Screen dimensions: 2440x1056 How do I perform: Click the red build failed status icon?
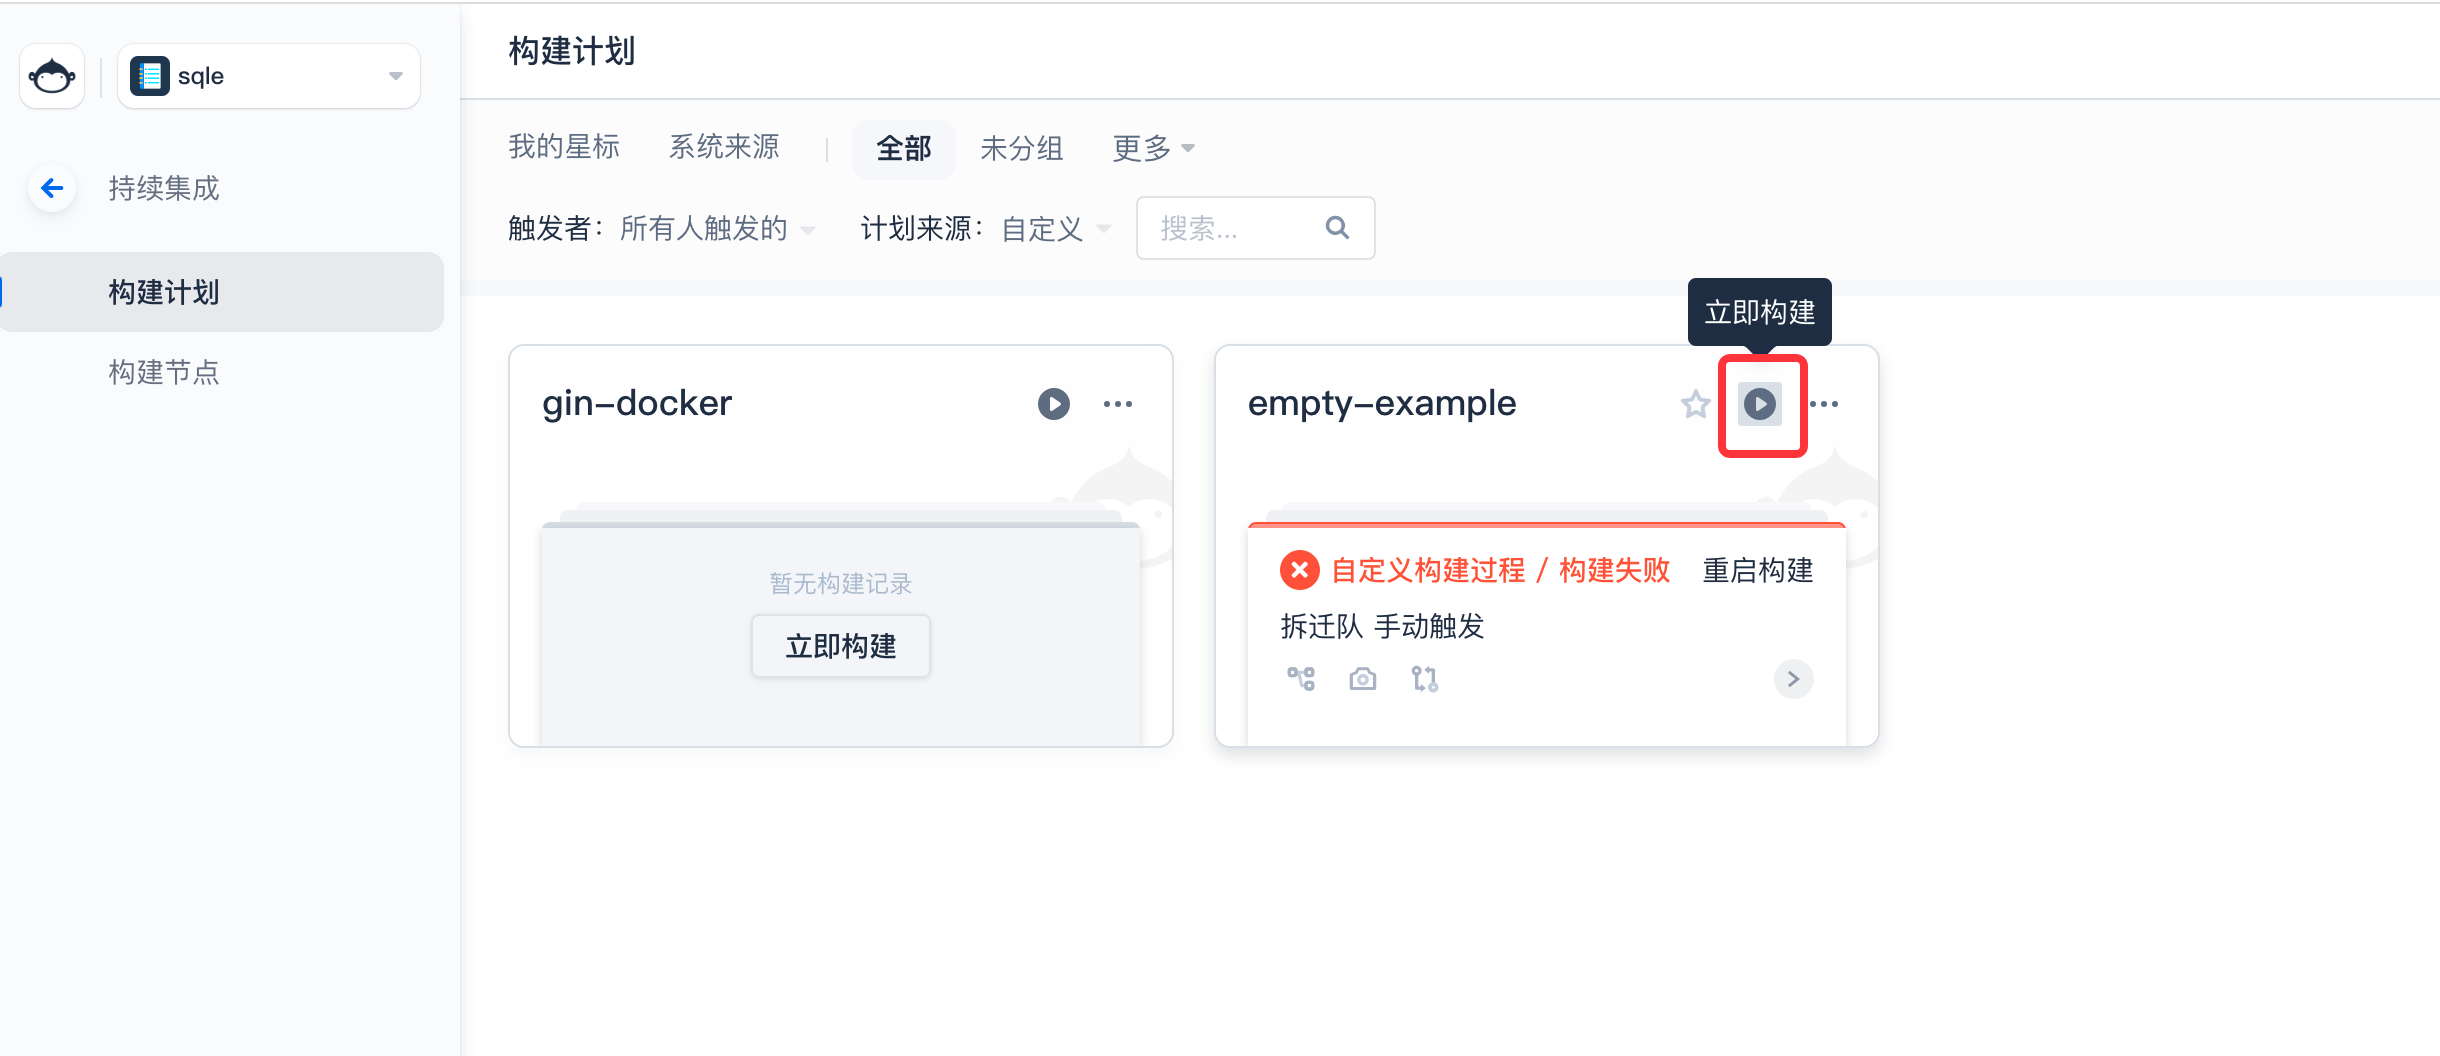1299,570
